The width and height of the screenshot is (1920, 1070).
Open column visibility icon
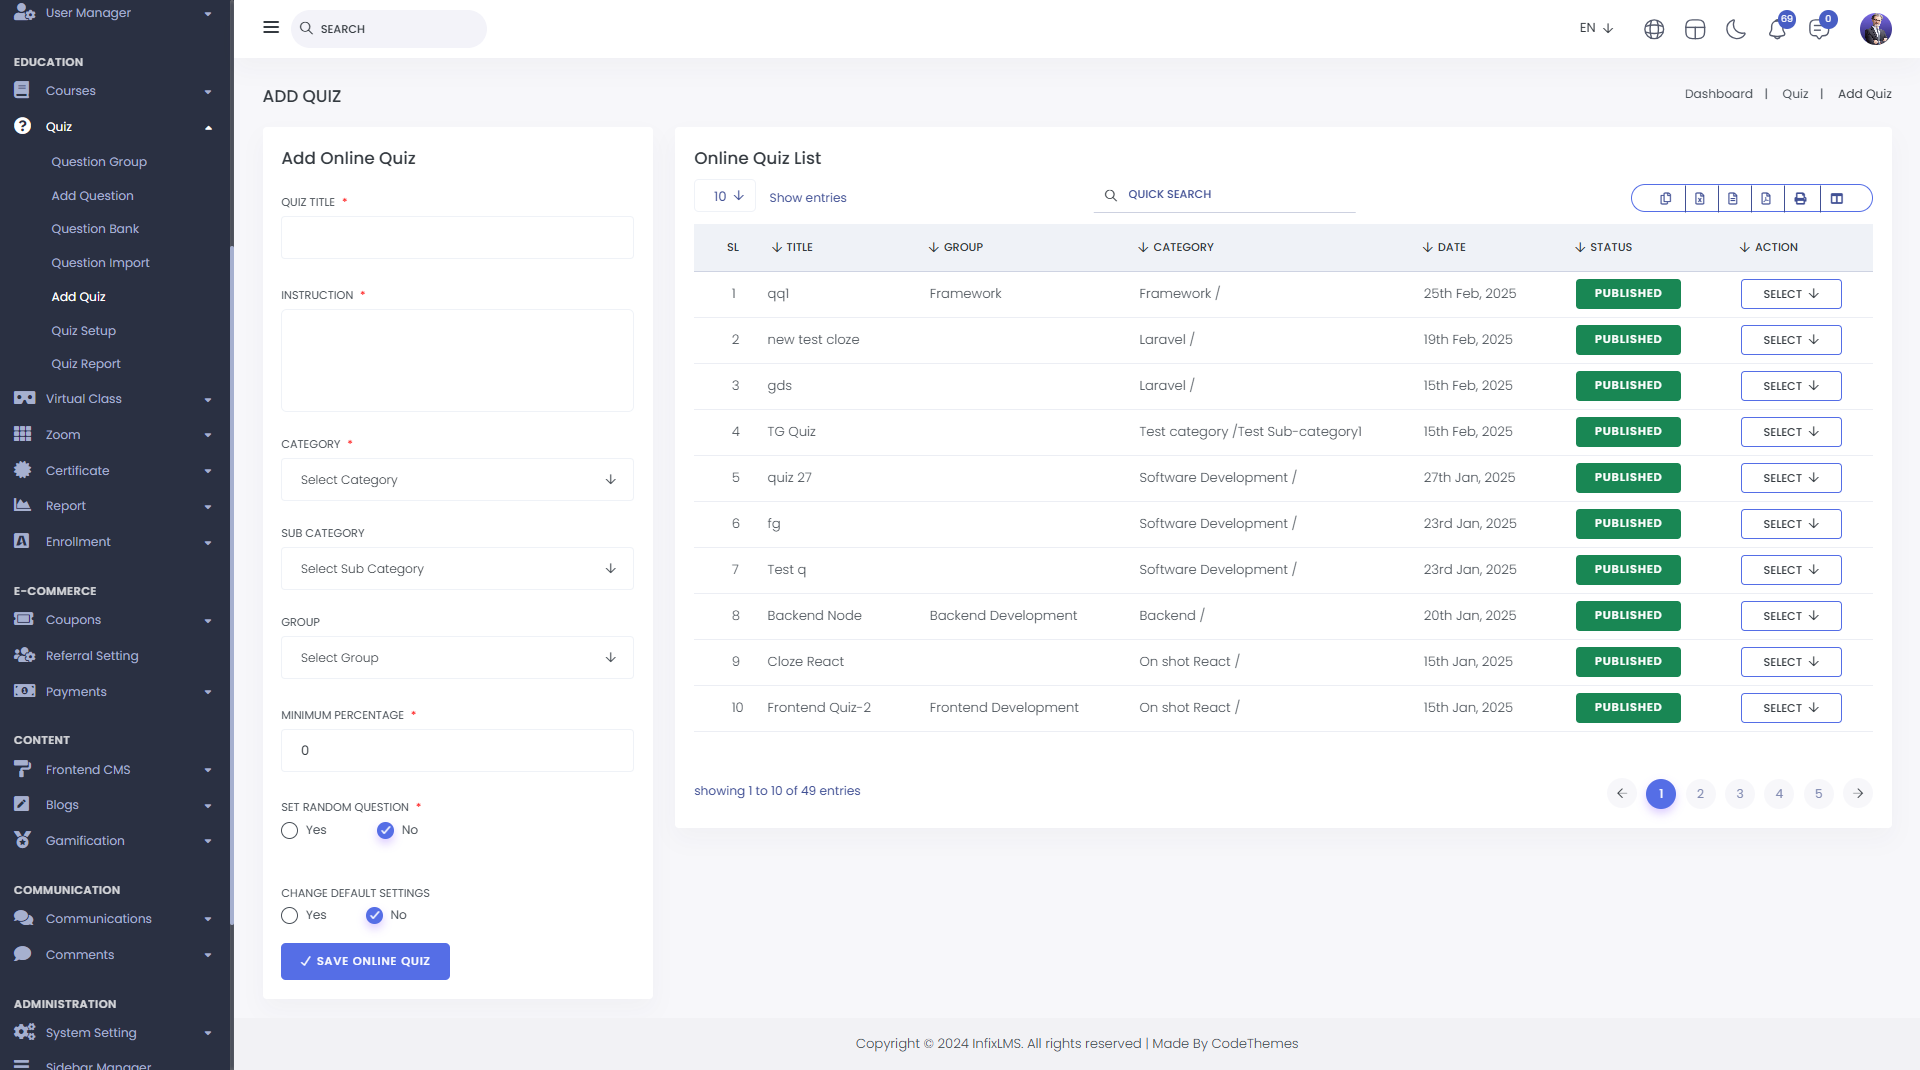point(1837,198)
